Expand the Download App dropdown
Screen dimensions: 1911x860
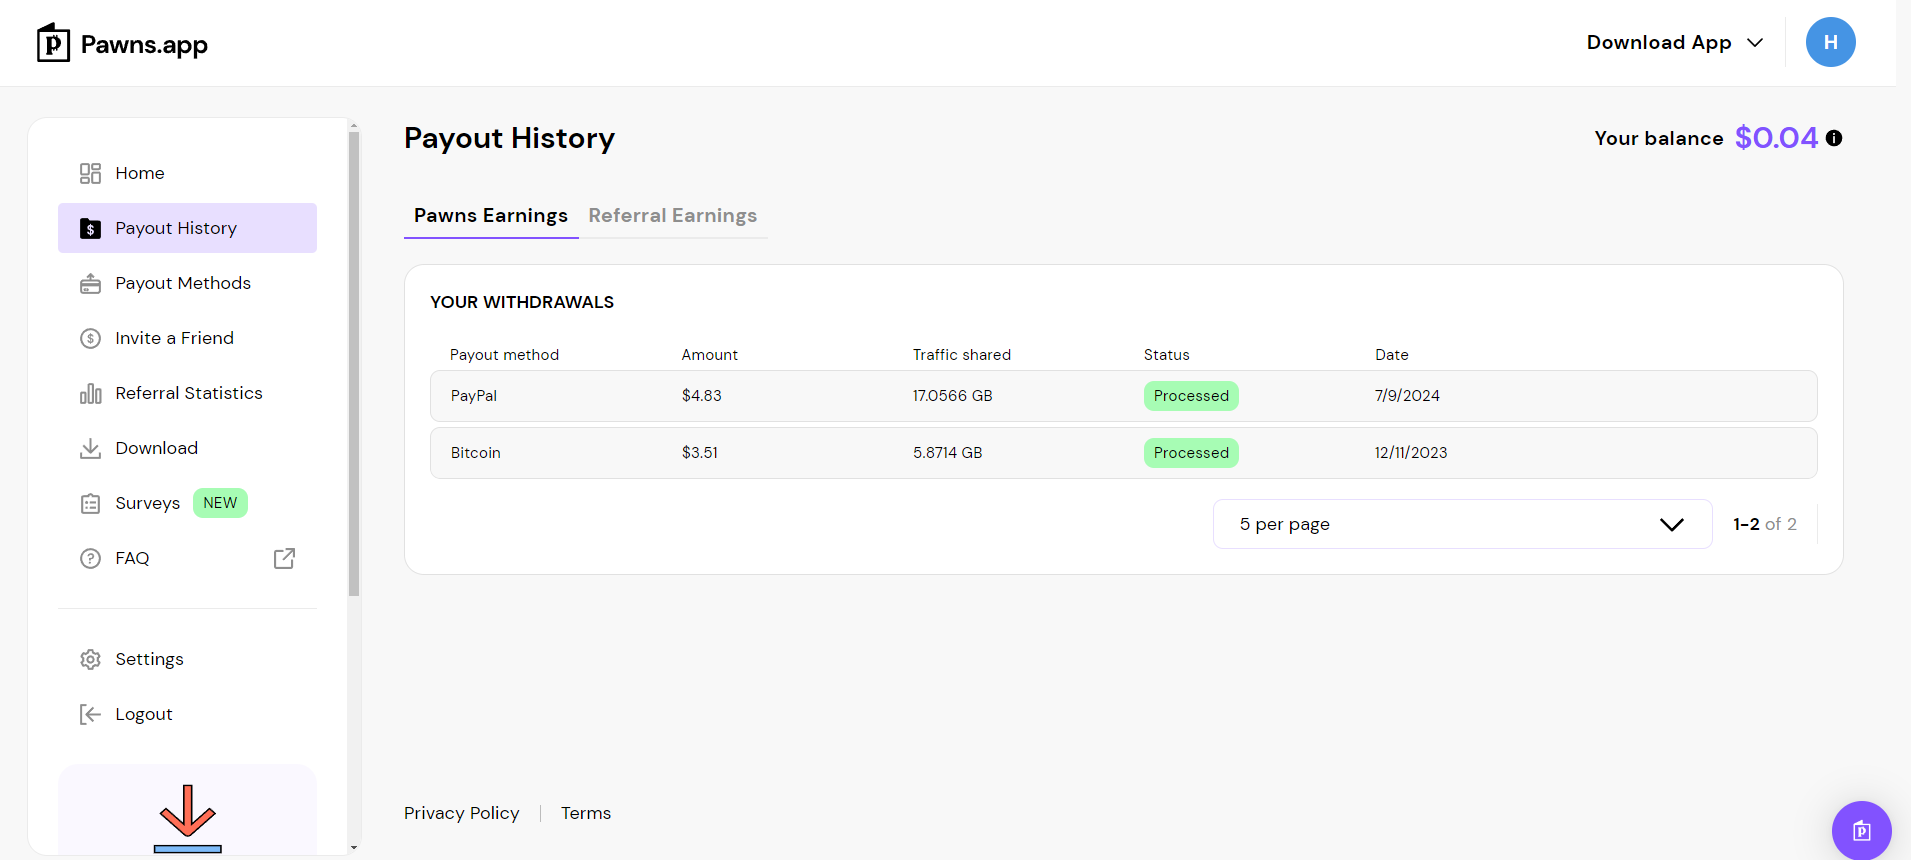click(1674, 42)
